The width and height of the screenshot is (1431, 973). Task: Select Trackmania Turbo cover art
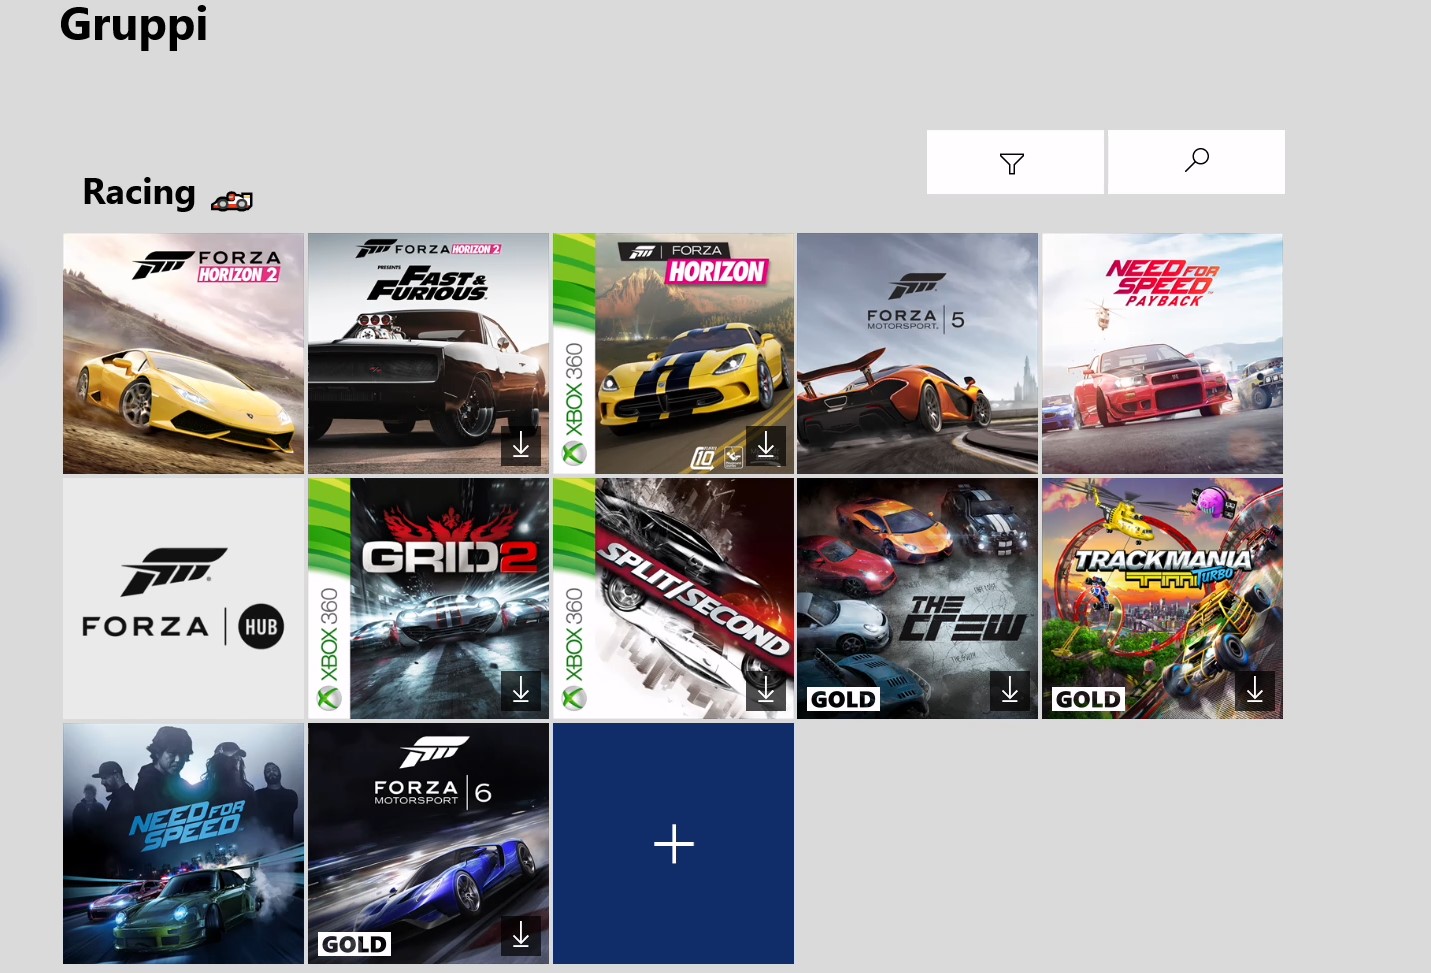(x=1162, y=598)
